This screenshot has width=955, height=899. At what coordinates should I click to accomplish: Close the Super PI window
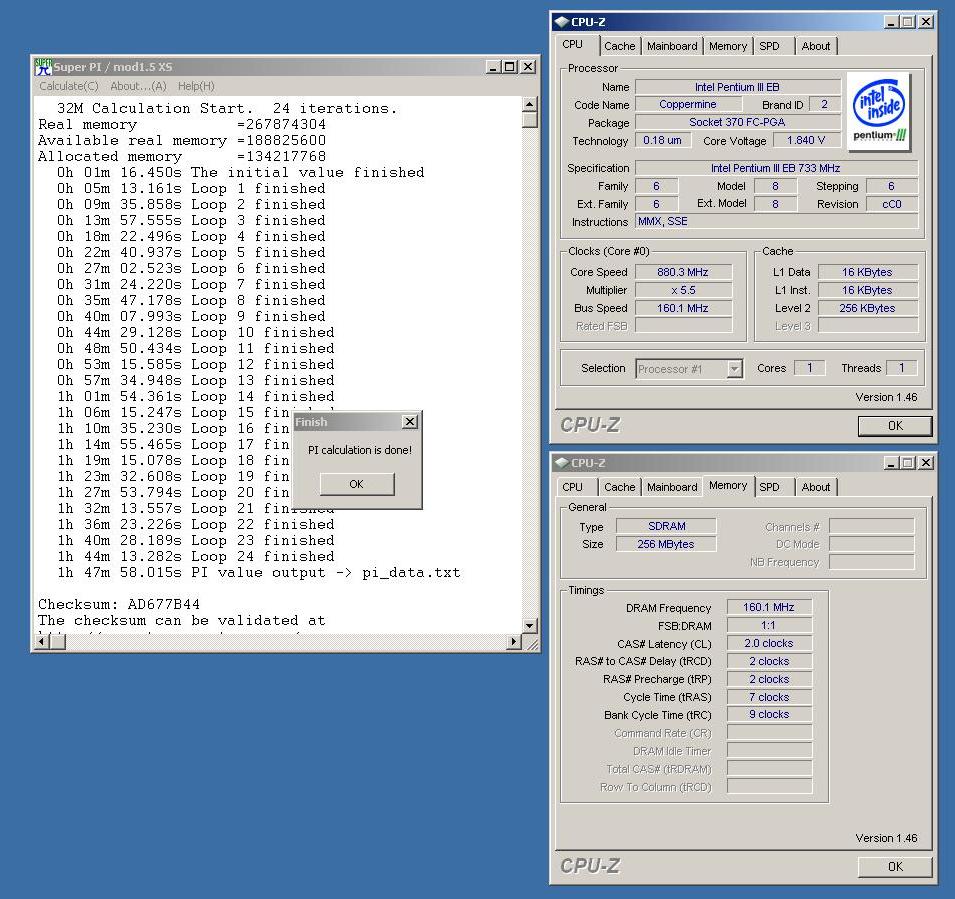tap(528, 67)
